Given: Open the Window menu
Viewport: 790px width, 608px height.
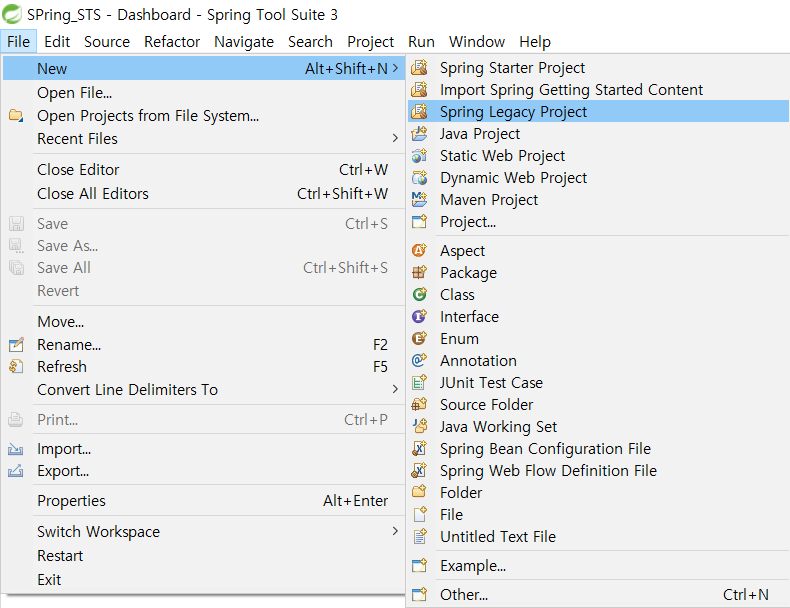Looking at the screenshot, I should pyautogui.click(x=477, y=41).
